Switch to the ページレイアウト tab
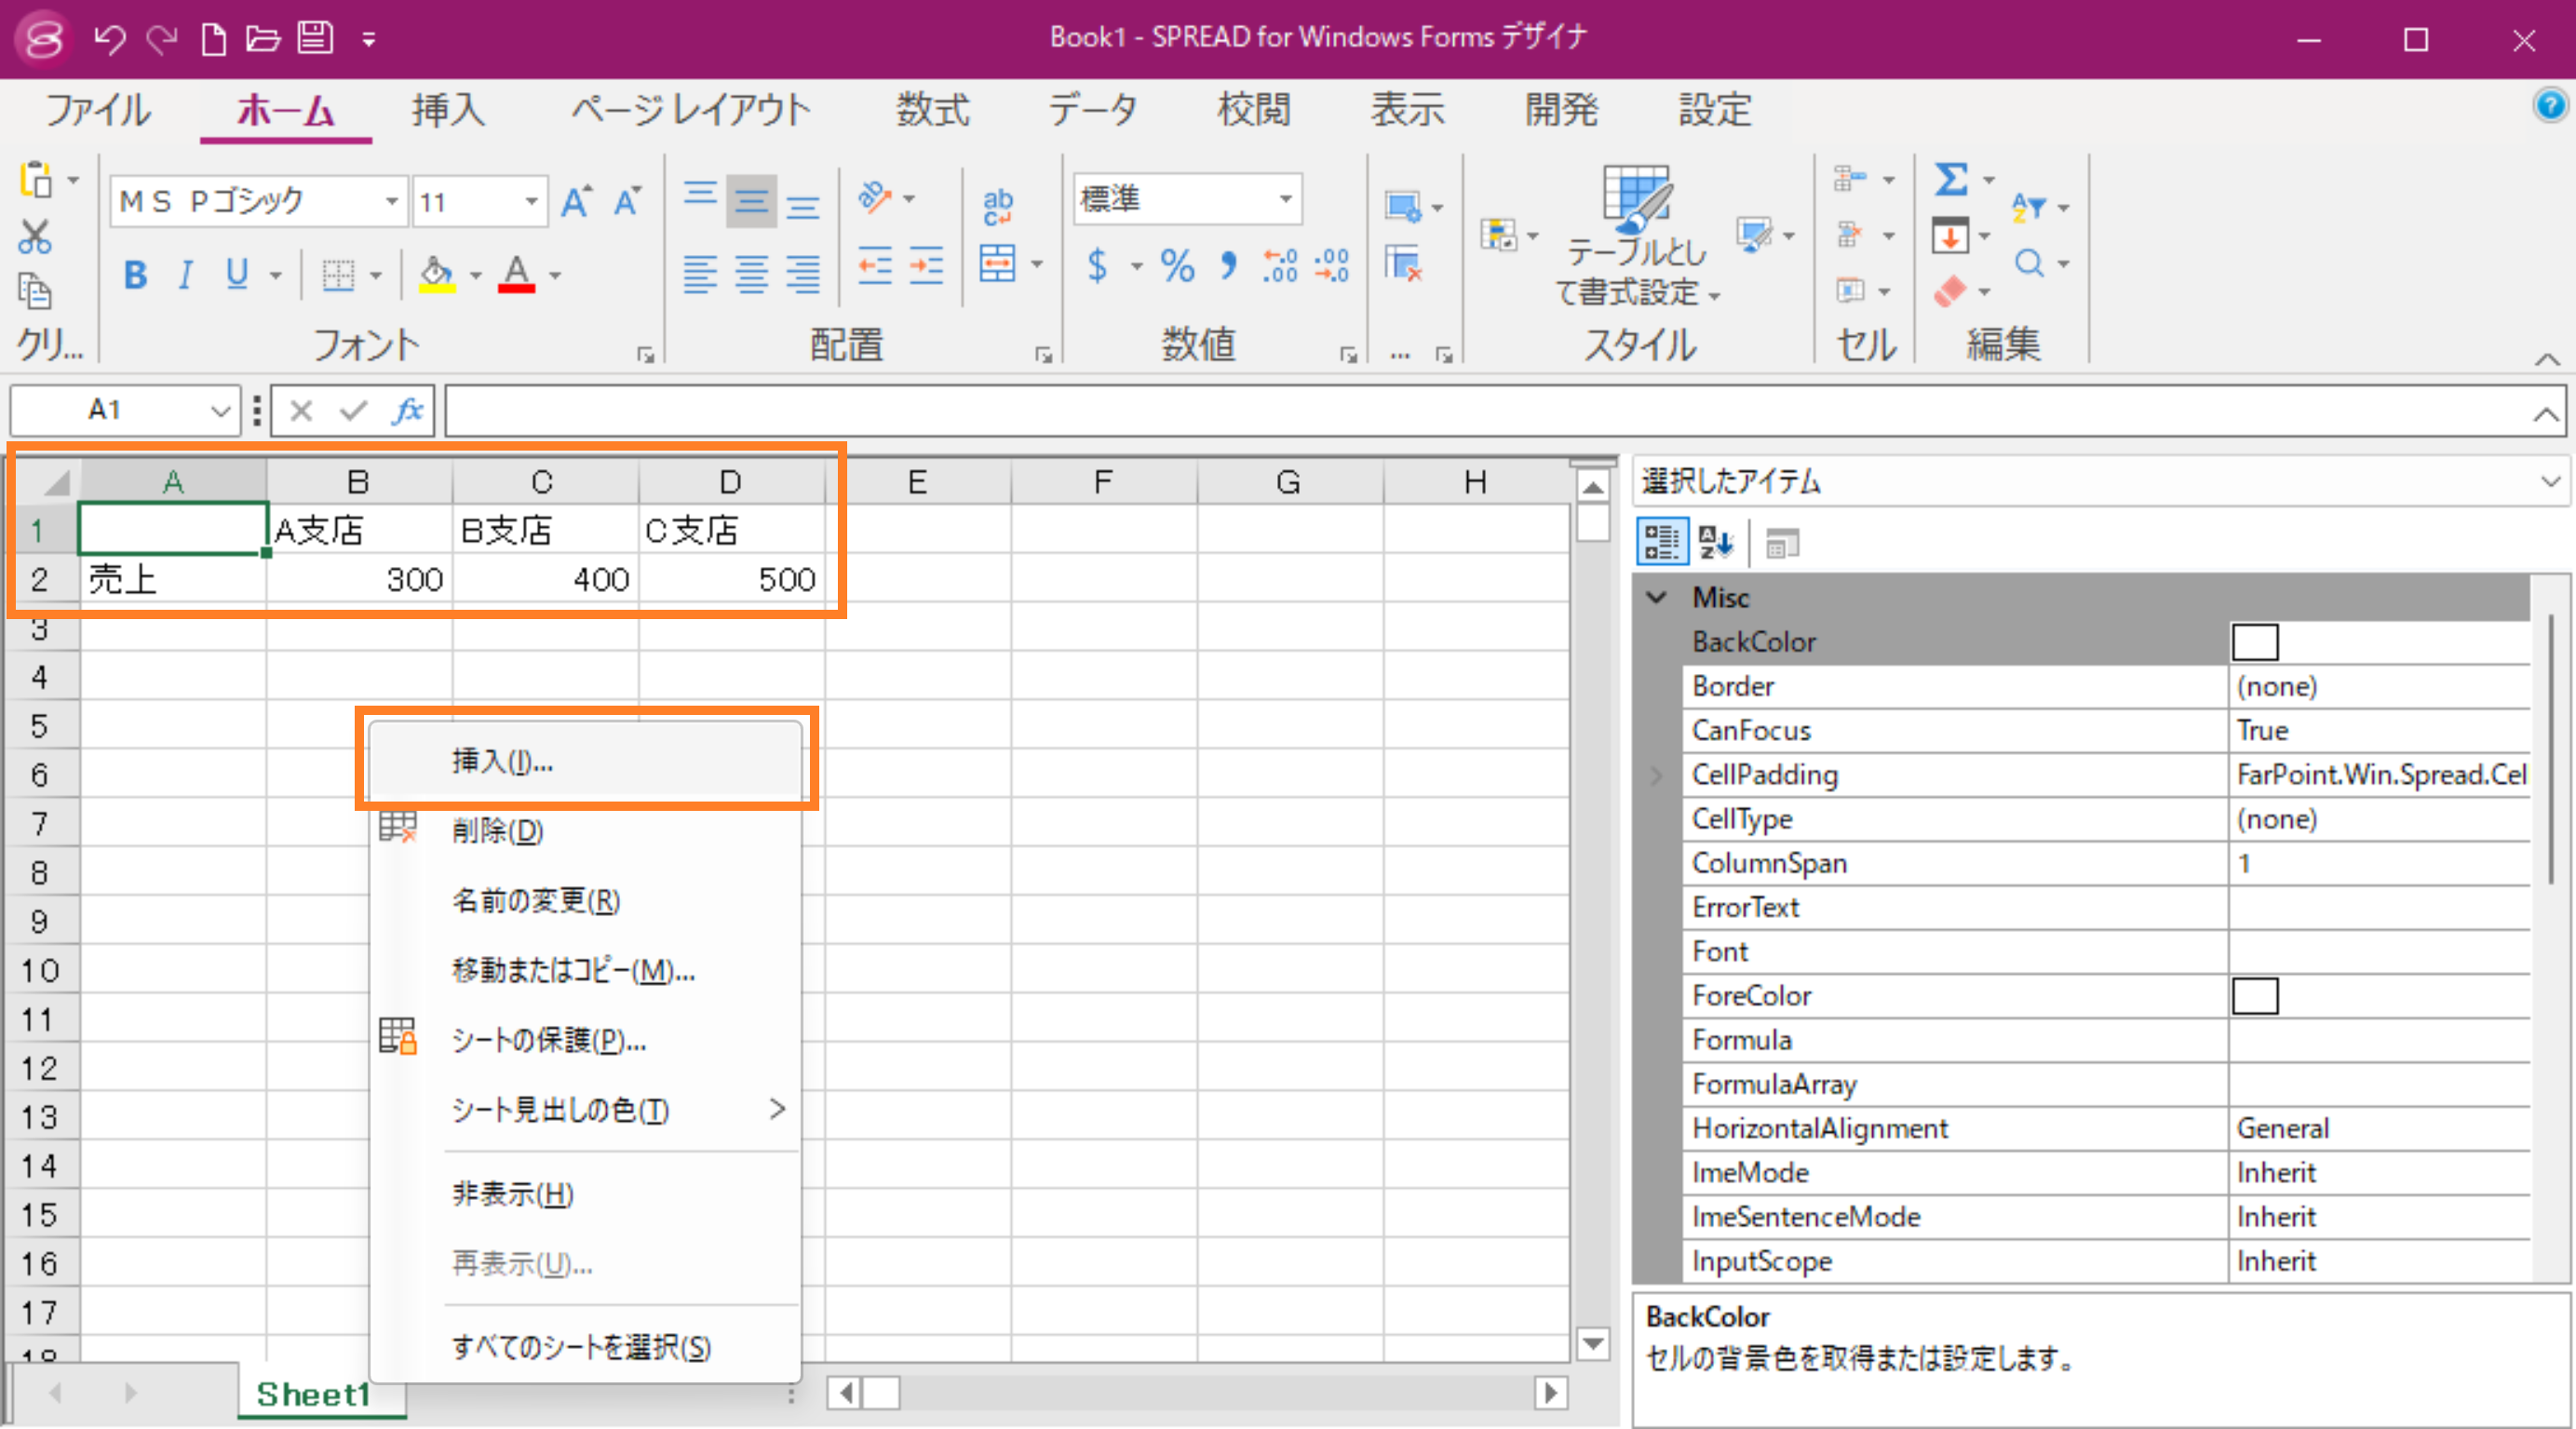2576x1429 pixels. 691,110
